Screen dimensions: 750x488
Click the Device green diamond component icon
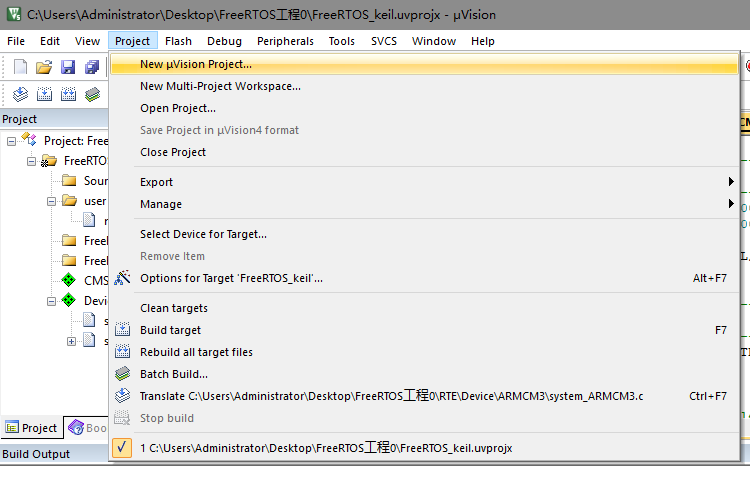click(68, 300)
